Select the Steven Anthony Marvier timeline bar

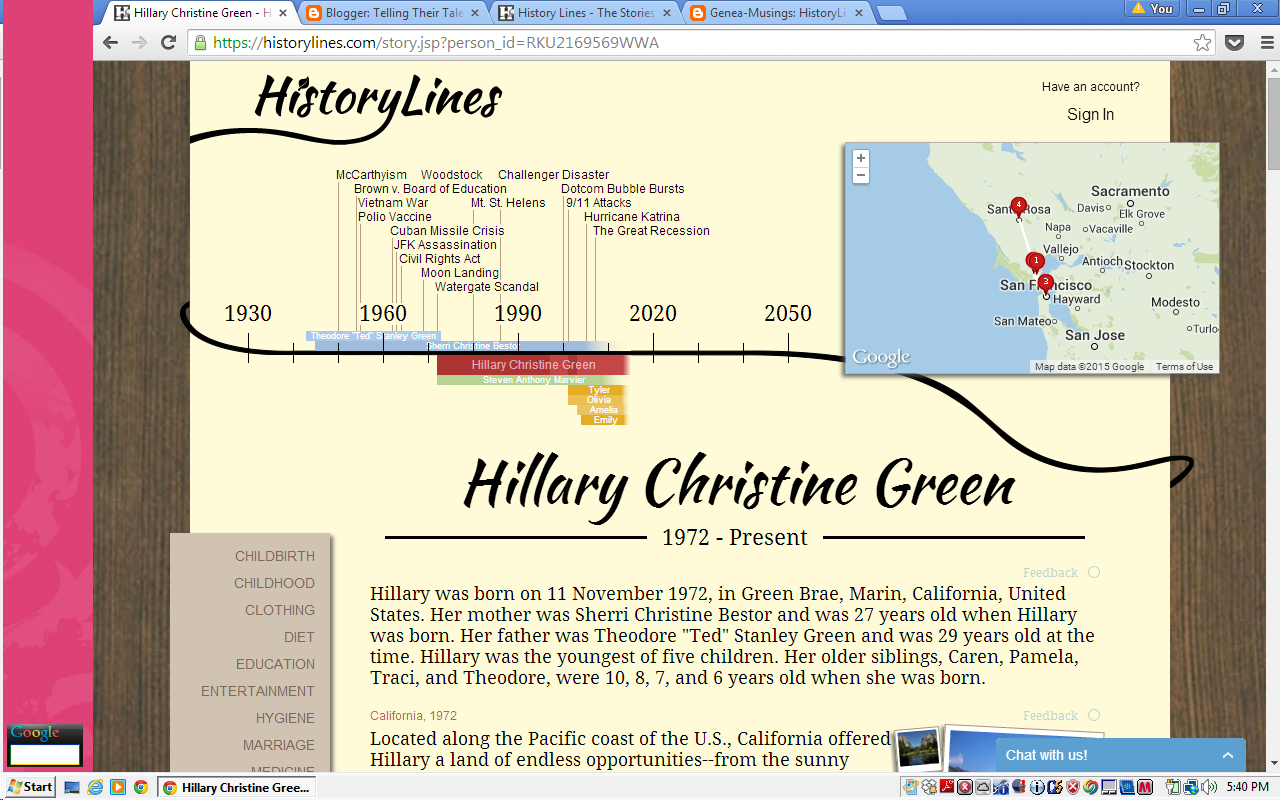(532, 380)
